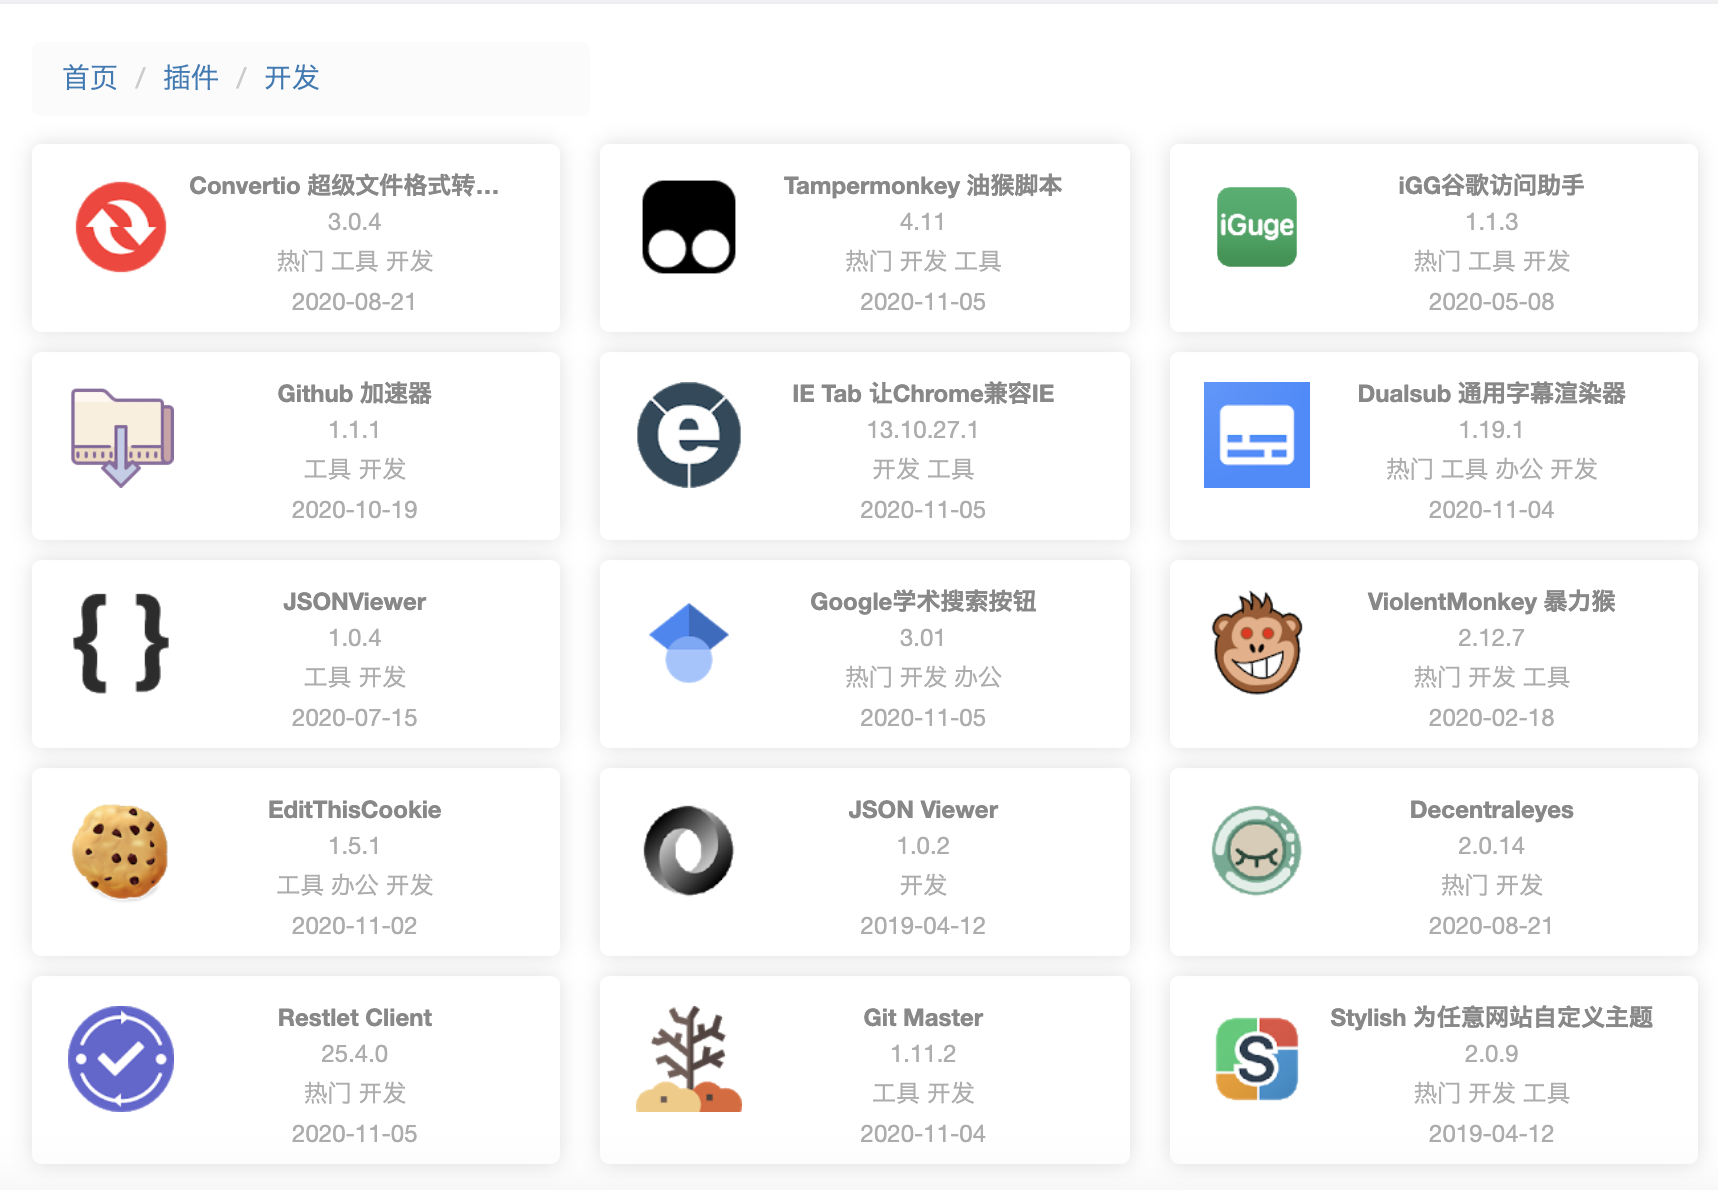Select 开发 breadcrumb link

[292, 78]
